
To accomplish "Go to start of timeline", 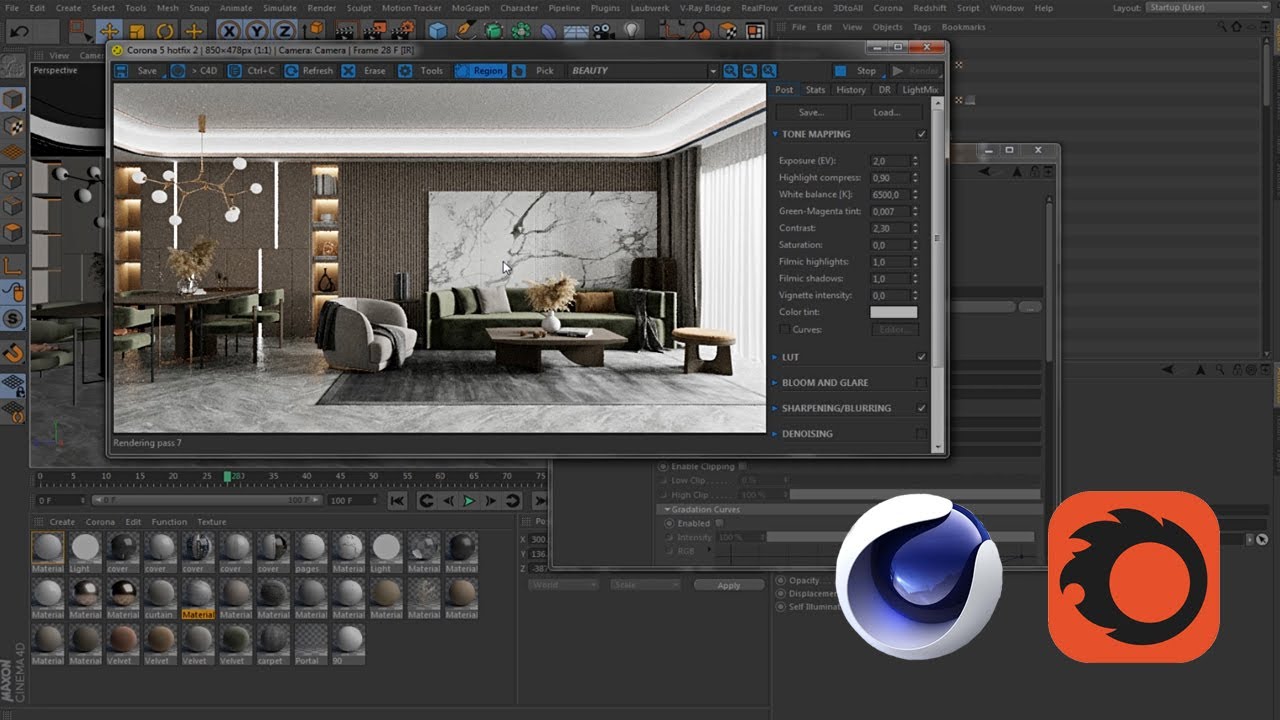I will (x=397, y=501).
